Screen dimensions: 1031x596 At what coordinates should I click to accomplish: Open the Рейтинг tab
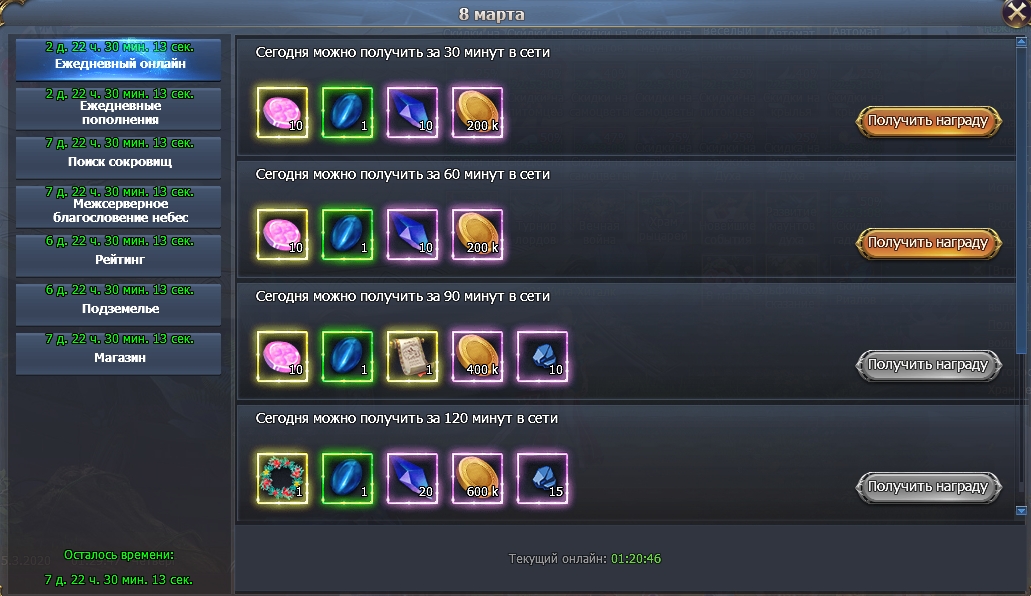coord(119,255)
